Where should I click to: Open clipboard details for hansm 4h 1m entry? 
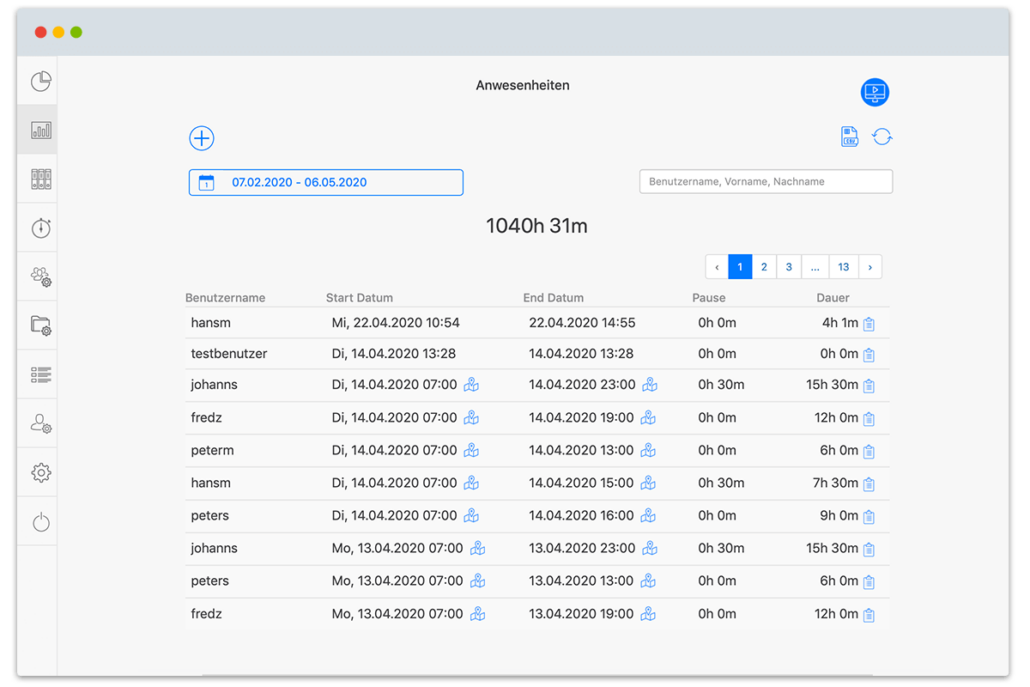point(869,324)
